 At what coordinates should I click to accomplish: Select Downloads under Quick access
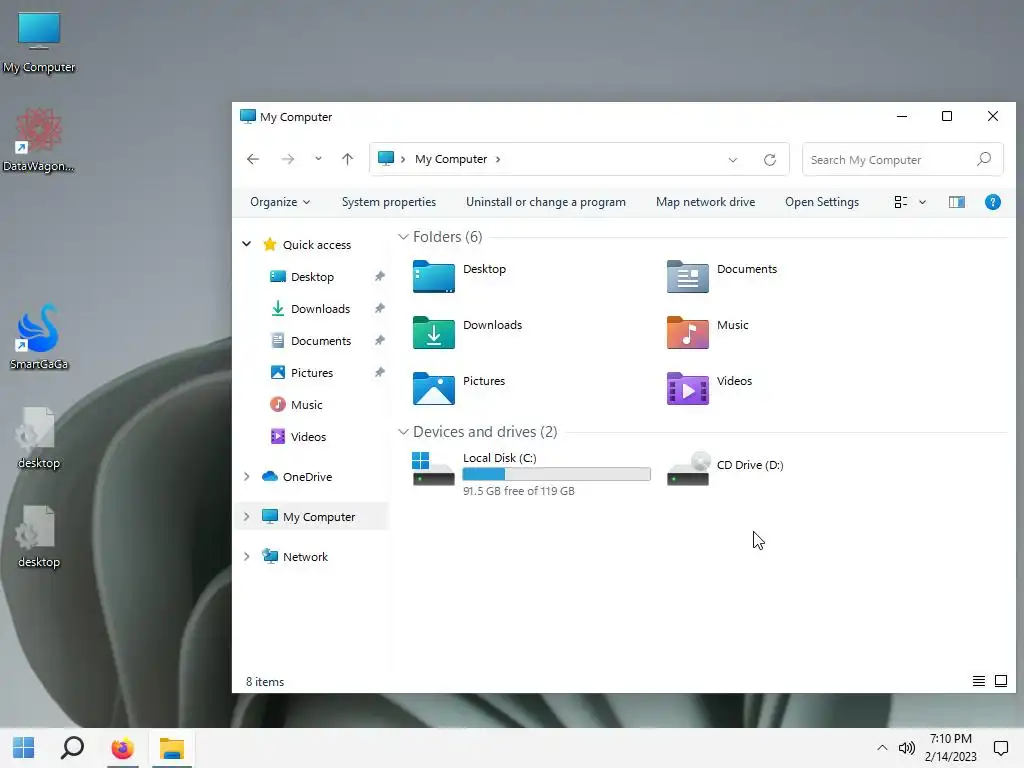[x=320, y=309]
